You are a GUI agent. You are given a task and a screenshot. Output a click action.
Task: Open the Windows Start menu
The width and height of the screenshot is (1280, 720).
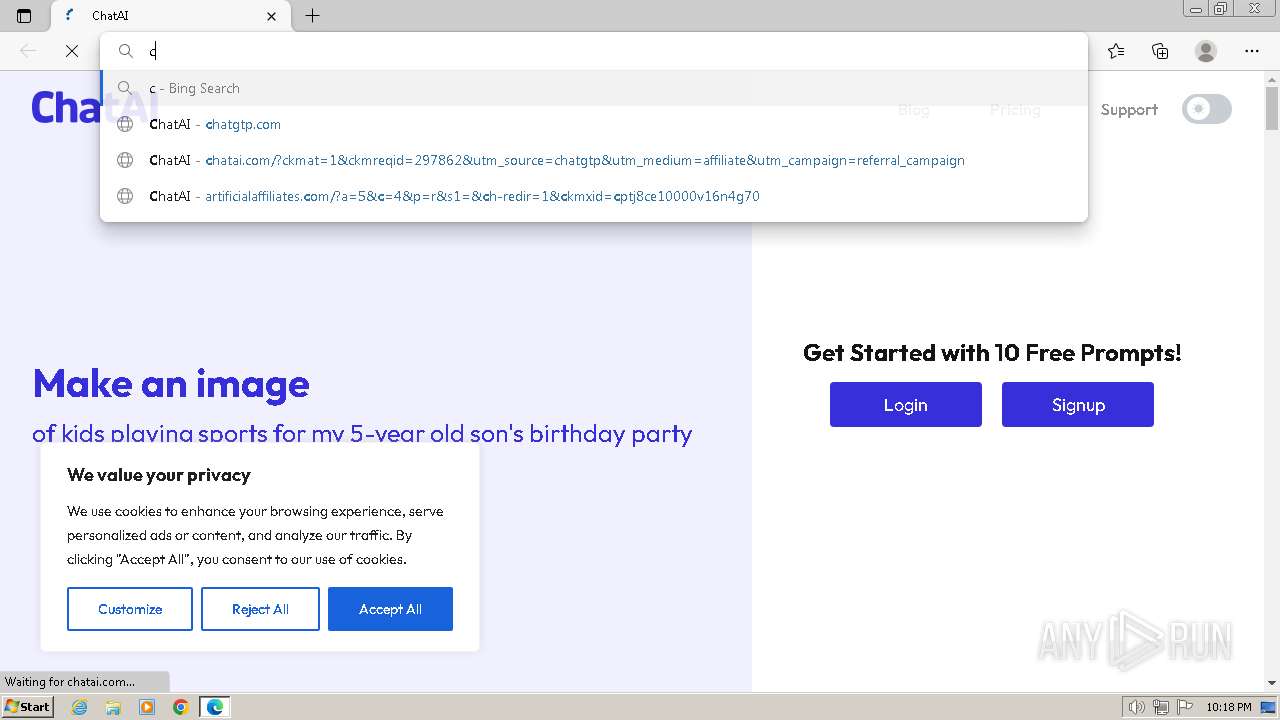point(28,706)
